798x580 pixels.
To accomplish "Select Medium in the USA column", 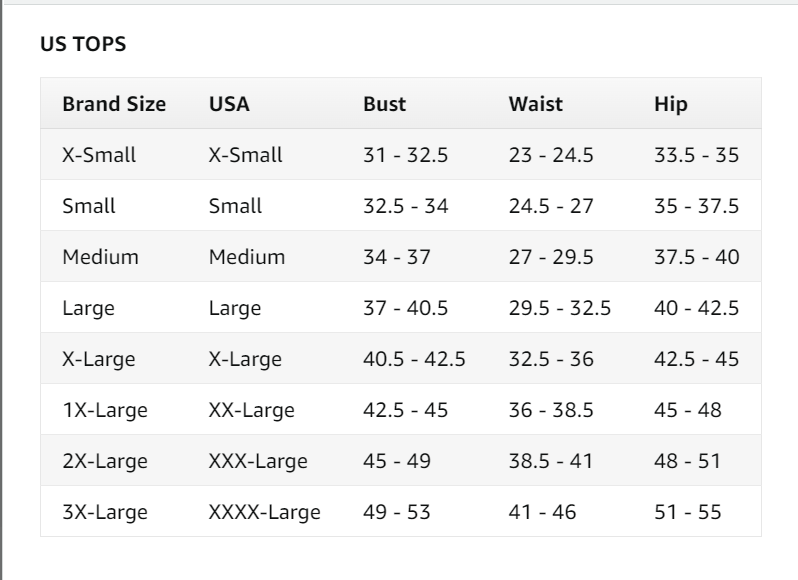I will (x=246, y=257).
